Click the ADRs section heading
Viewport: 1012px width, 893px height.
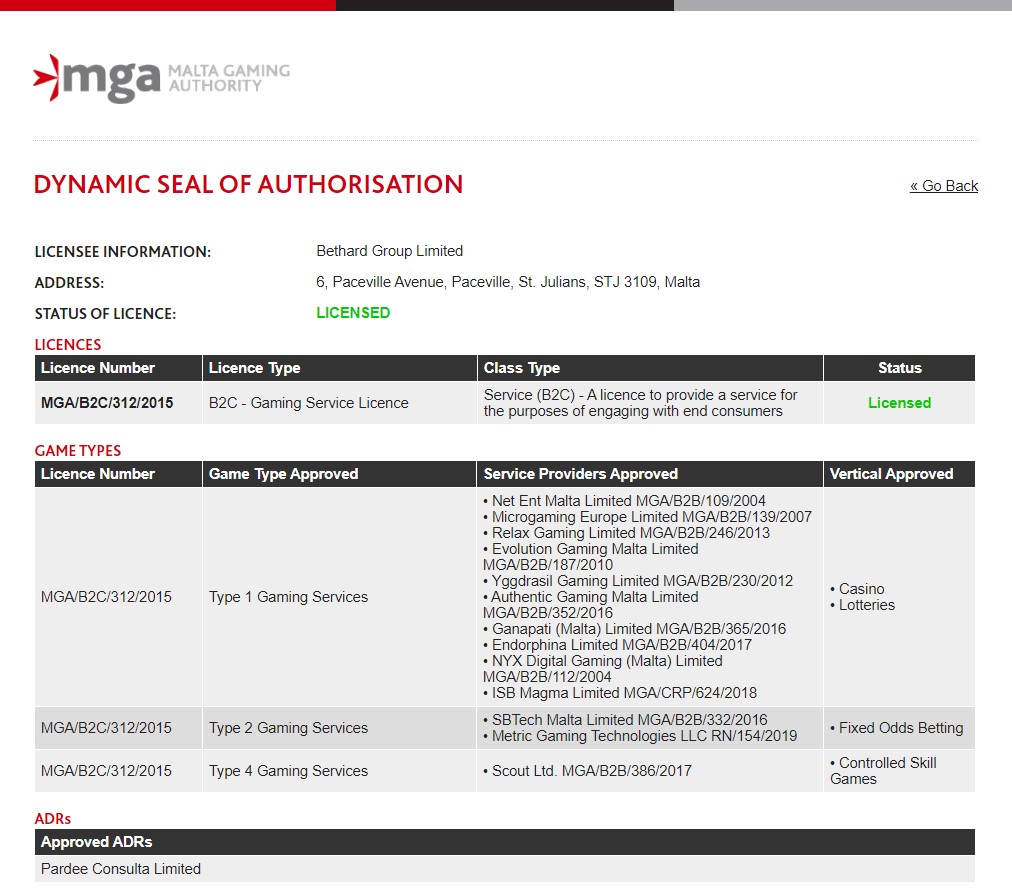tap(53, 819)
